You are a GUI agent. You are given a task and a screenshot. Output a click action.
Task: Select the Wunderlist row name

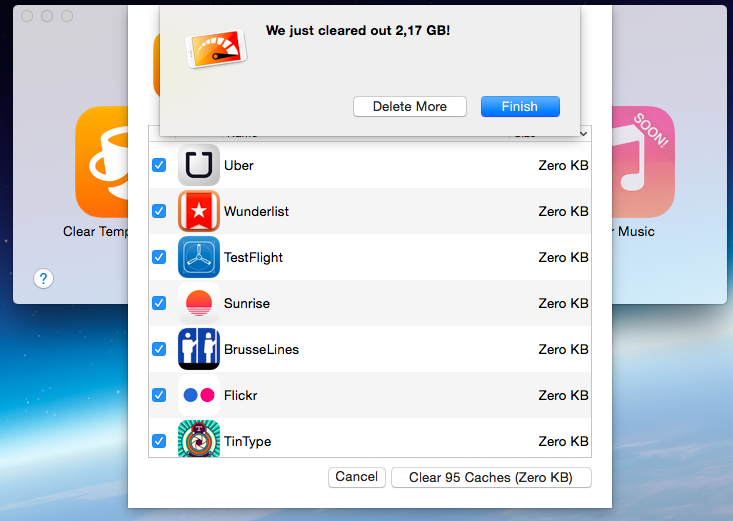[256, 211]
